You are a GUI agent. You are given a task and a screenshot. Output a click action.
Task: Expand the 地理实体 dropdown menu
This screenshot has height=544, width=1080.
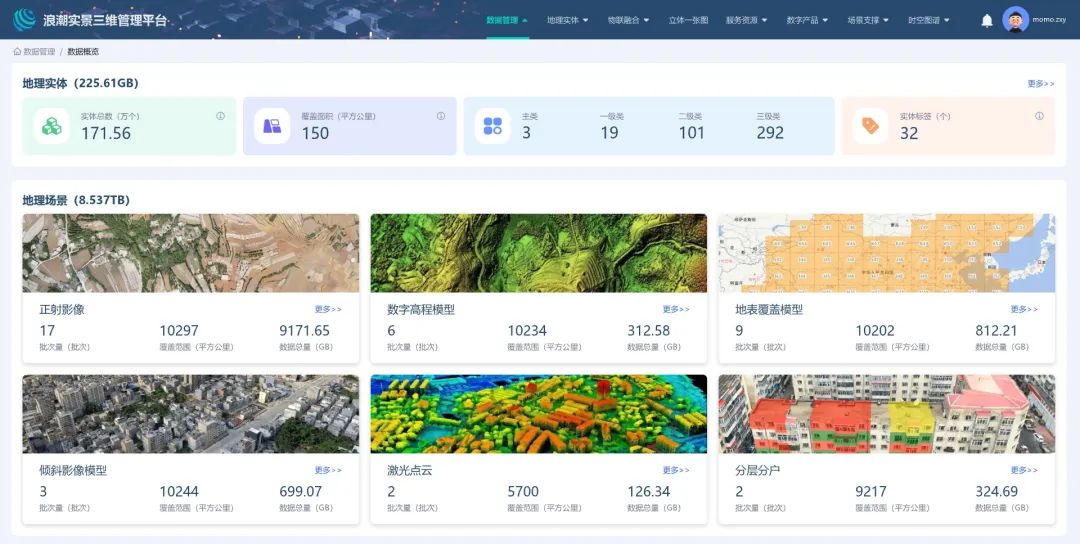coord(568,20)
